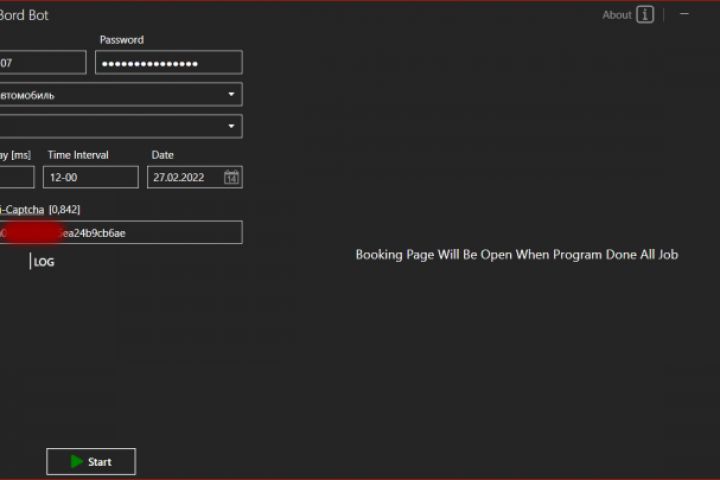Open the calendar picker in Date field
The width and height of the screenshot is (720, 480).
pyautogui.click(x=231, y=177)
